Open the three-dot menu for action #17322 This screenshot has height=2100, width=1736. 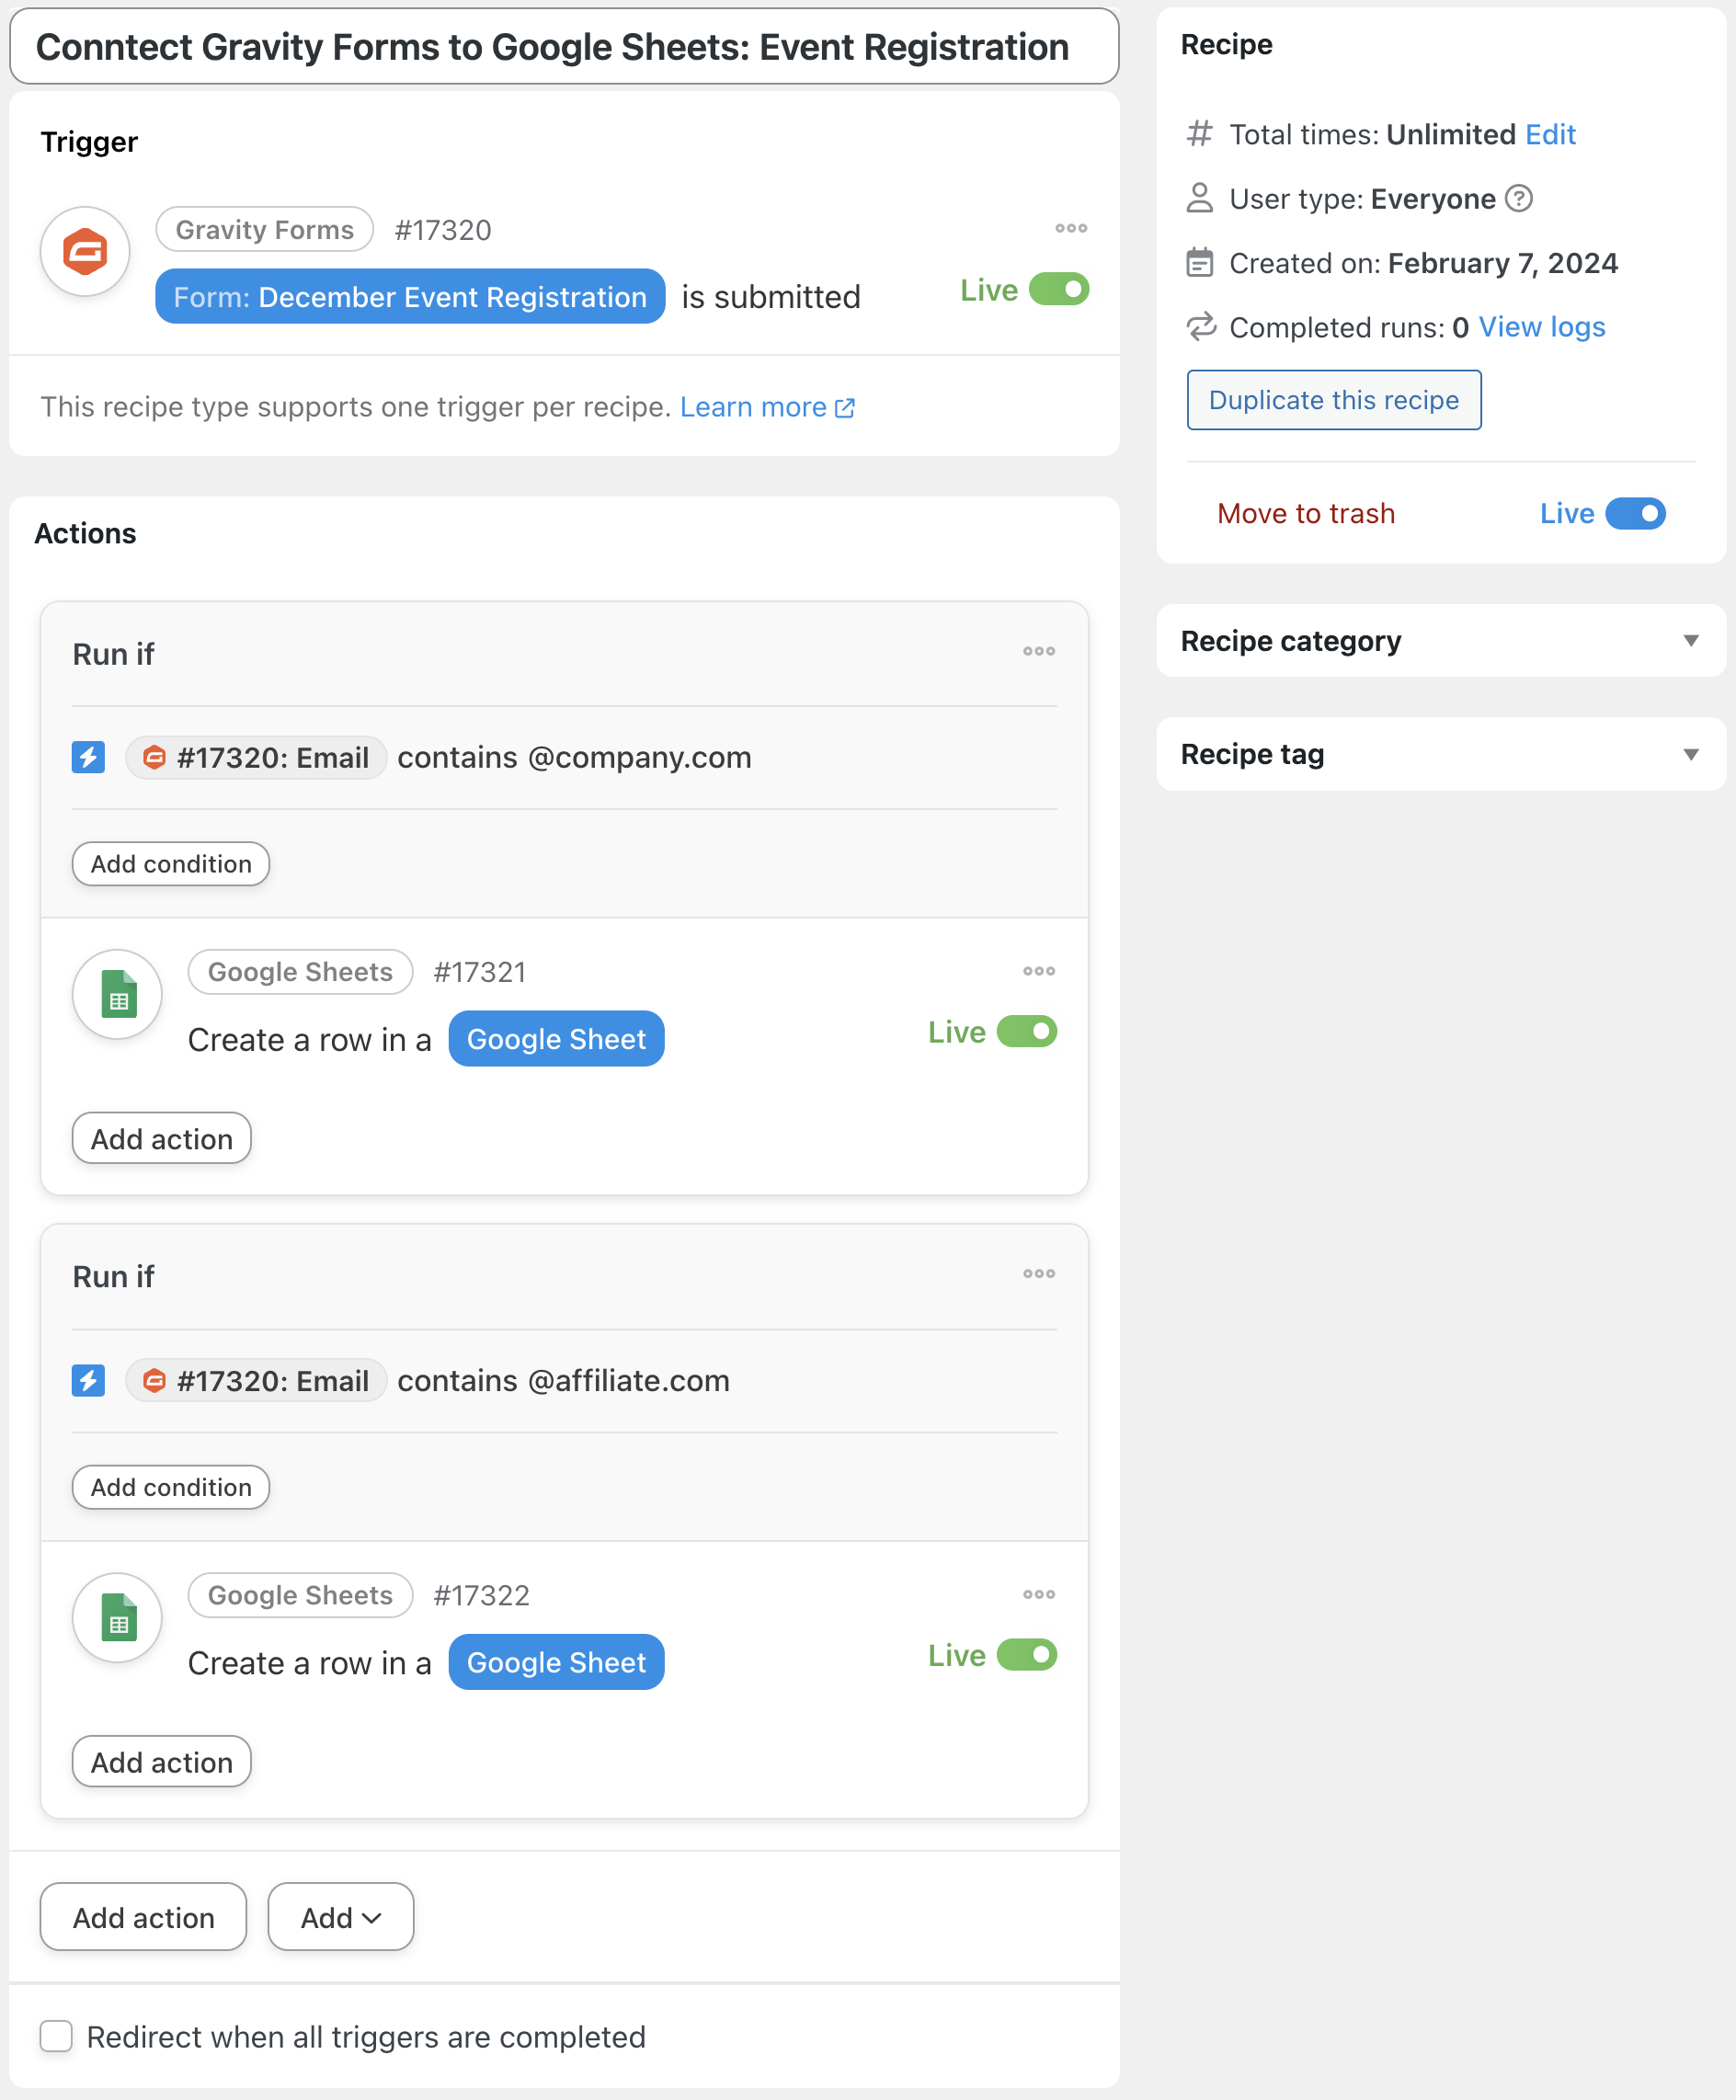coord(1038,1594)
